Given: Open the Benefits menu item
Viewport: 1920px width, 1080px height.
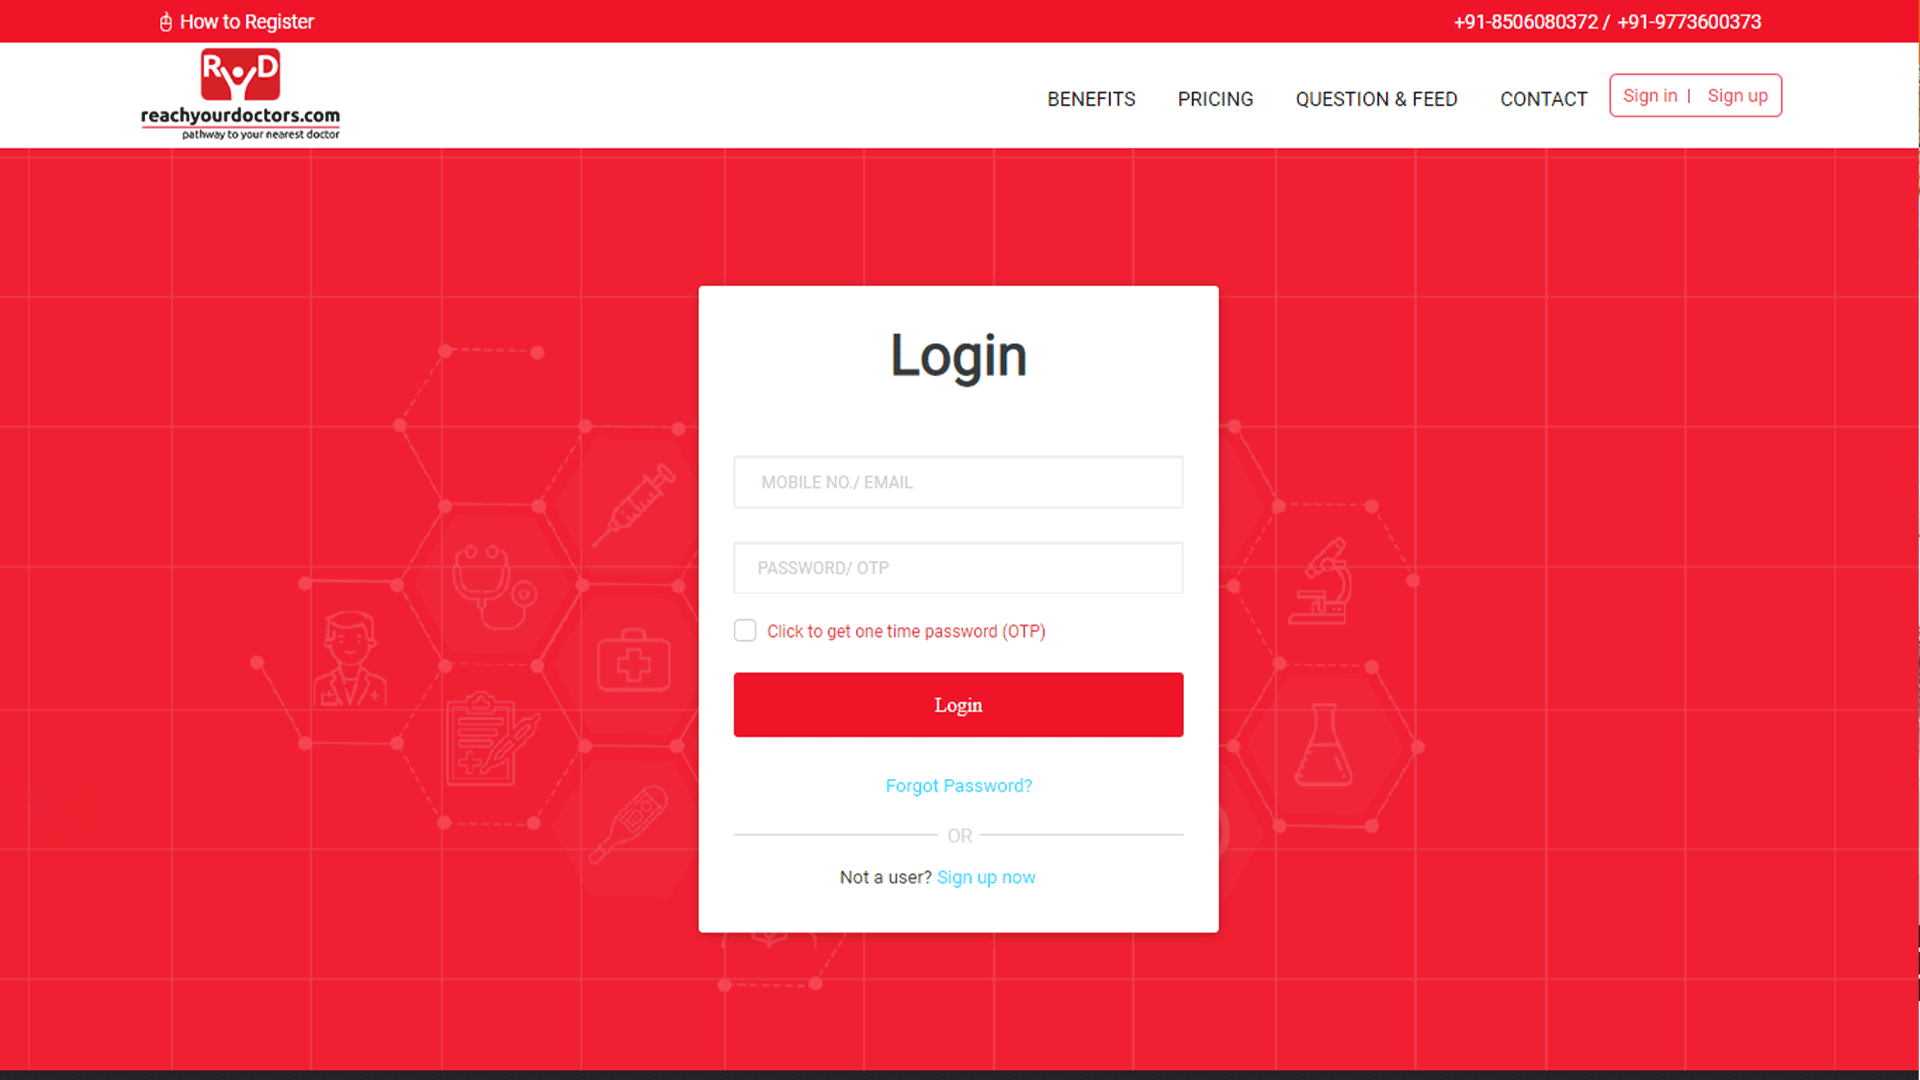Looking at the screenshot, I should point(1091,99).
